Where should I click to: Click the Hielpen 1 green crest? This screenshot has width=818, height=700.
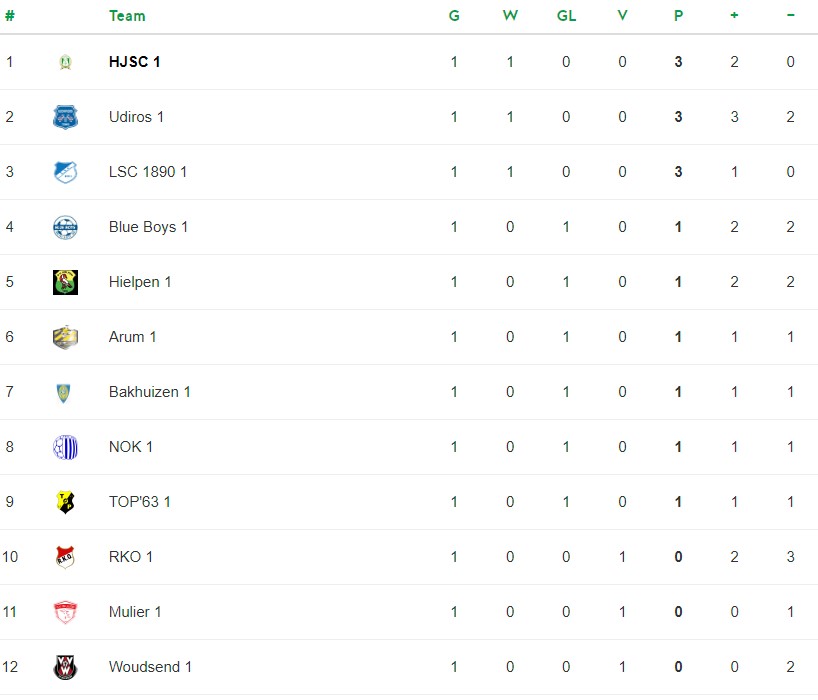click(65, 282)
